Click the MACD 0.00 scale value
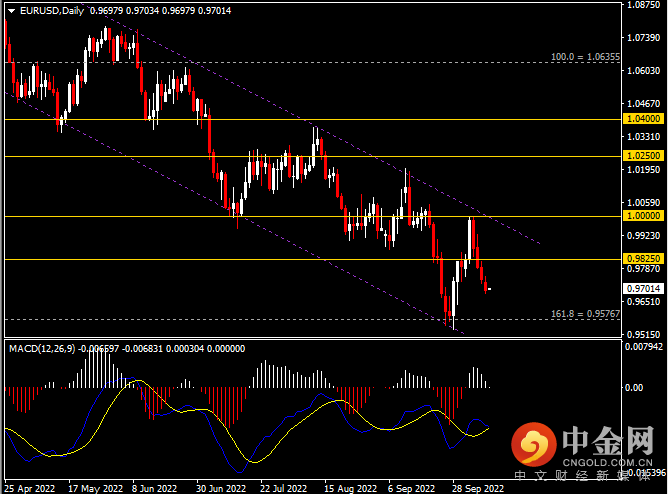 point(634,388)
